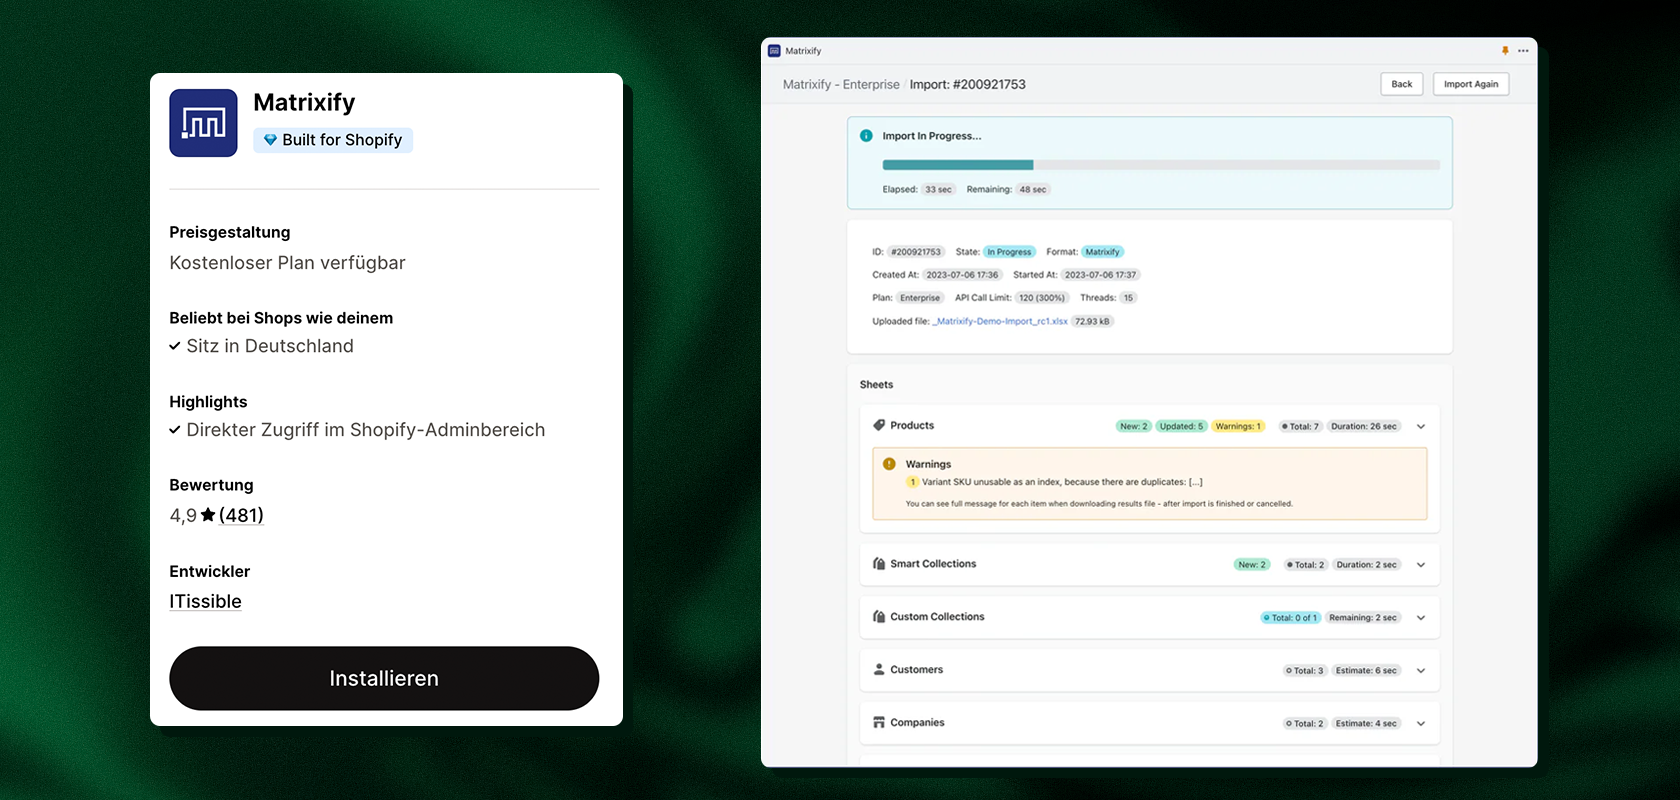
Task: Click checkmark beside Sitz in Deutschland
Action: 175,346
